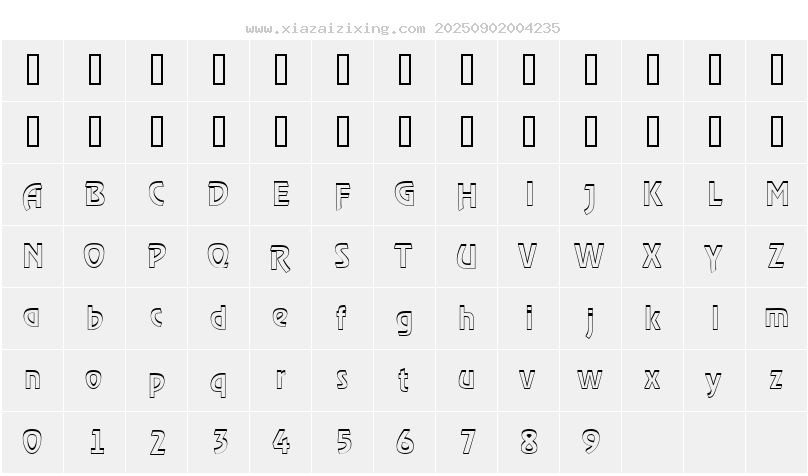Select the uppercase Q glyph
This screenshot has height=476, width=808.
(218, 256)
